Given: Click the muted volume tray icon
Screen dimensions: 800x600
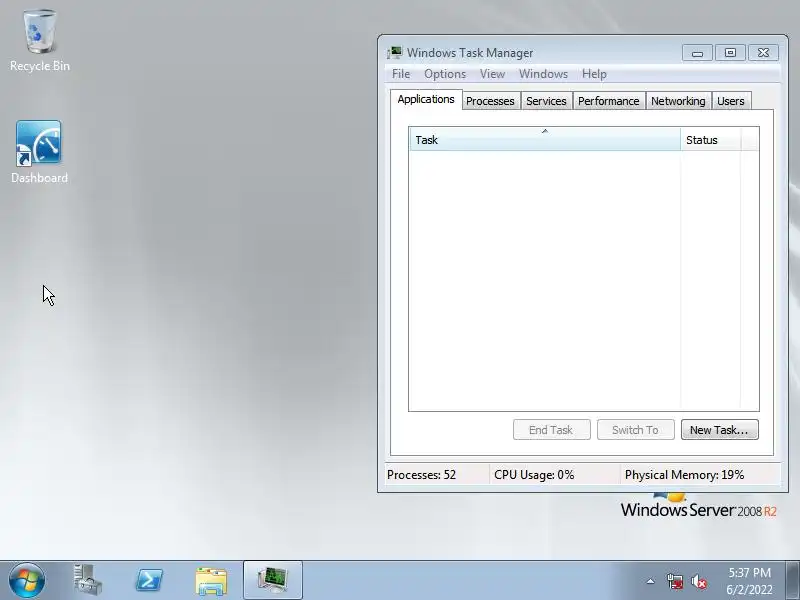Looking at the screenshot, I should point(698,581).
